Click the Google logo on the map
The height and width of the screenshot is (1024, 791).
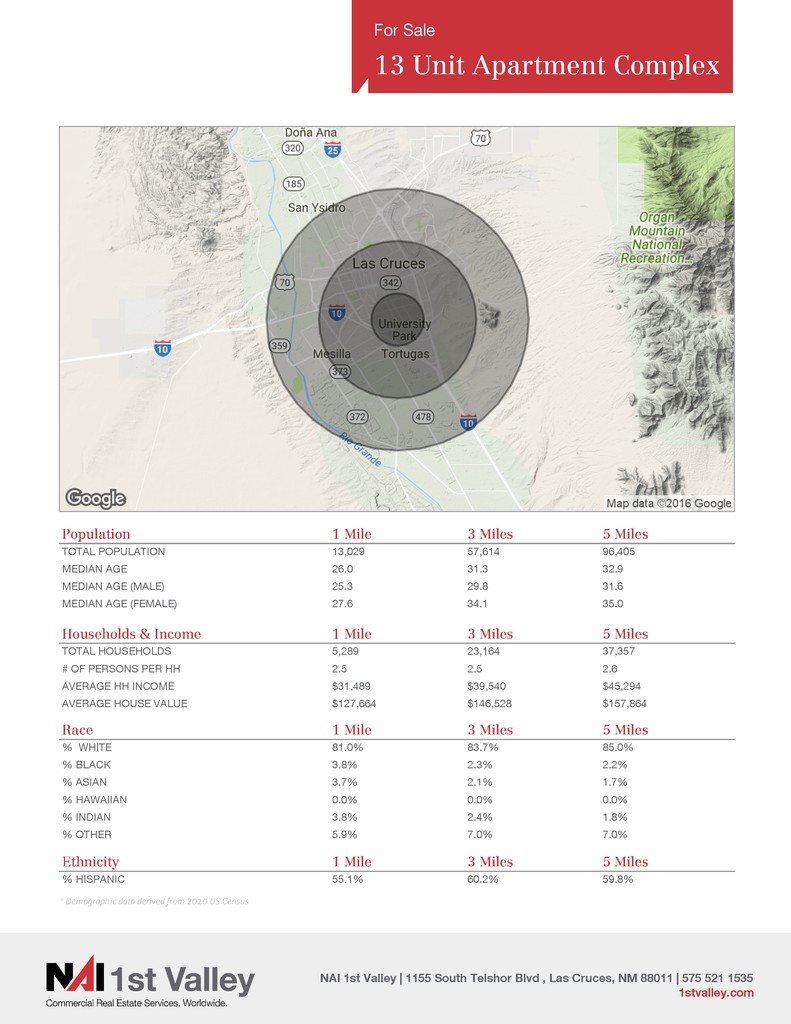96,498
